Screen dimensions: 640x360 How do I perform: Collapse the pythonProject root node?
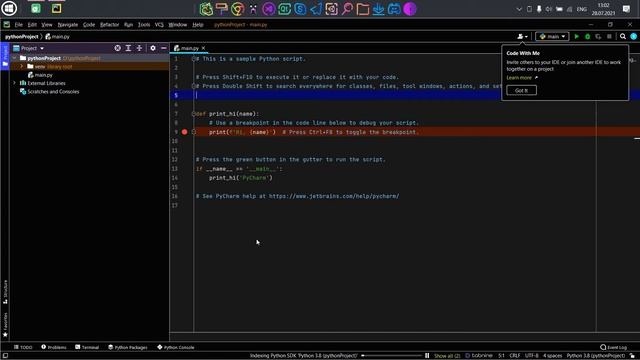point(14,58)
